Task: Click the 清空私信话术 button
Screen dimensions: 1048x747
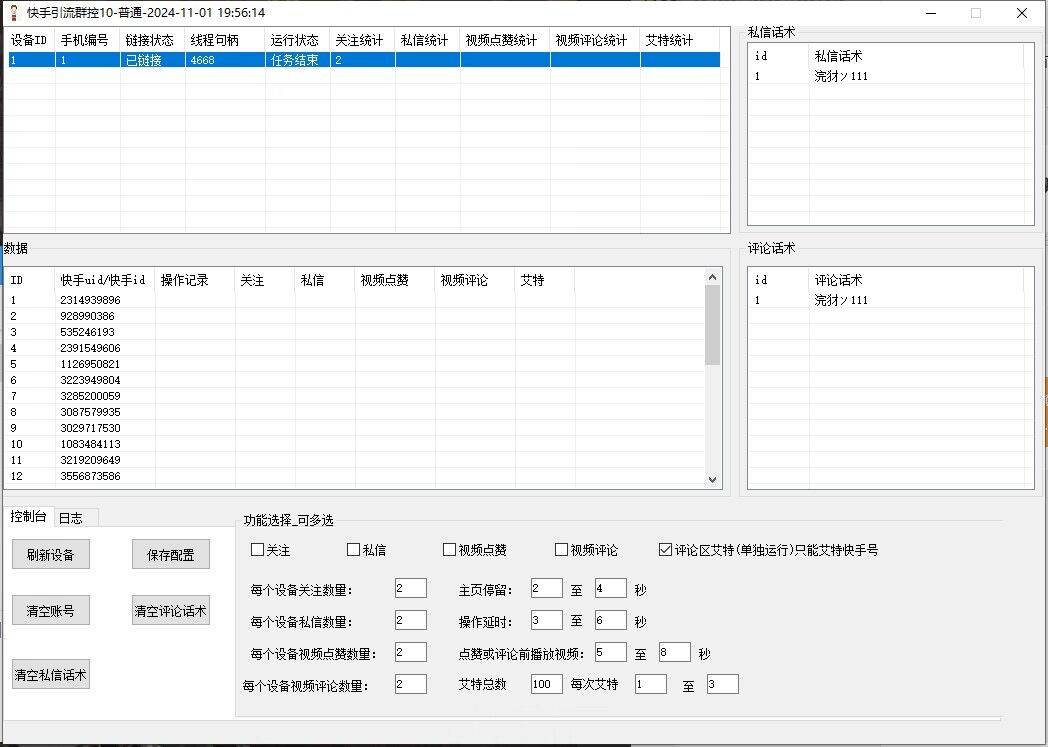Action: click(50, 673)
